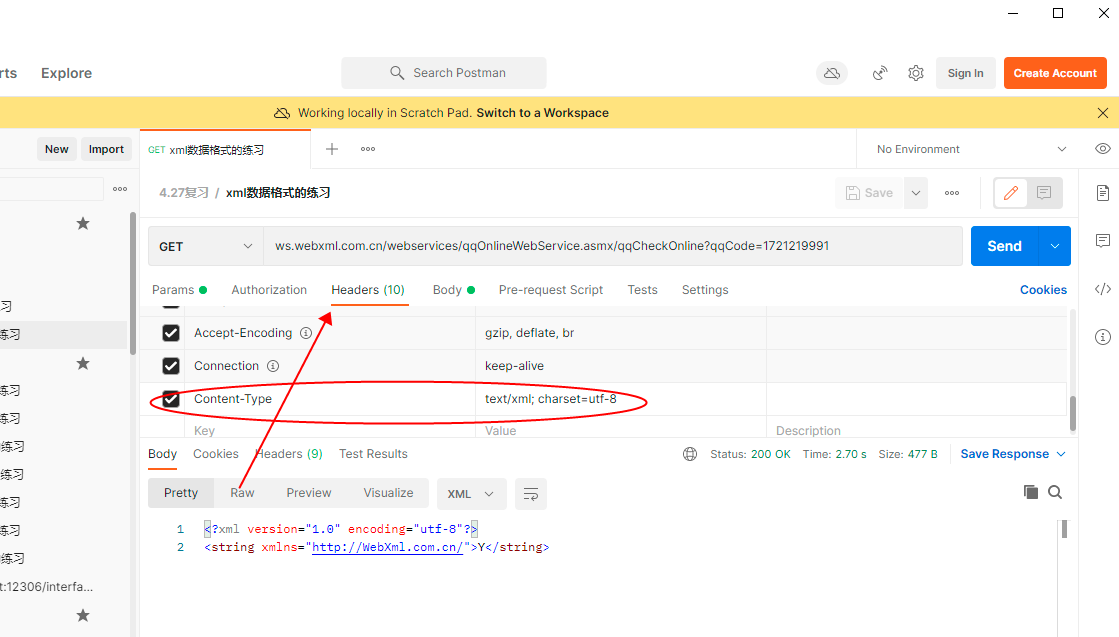Open the Cookies link near Send
1119x637 pixels.
point(1043,290)
